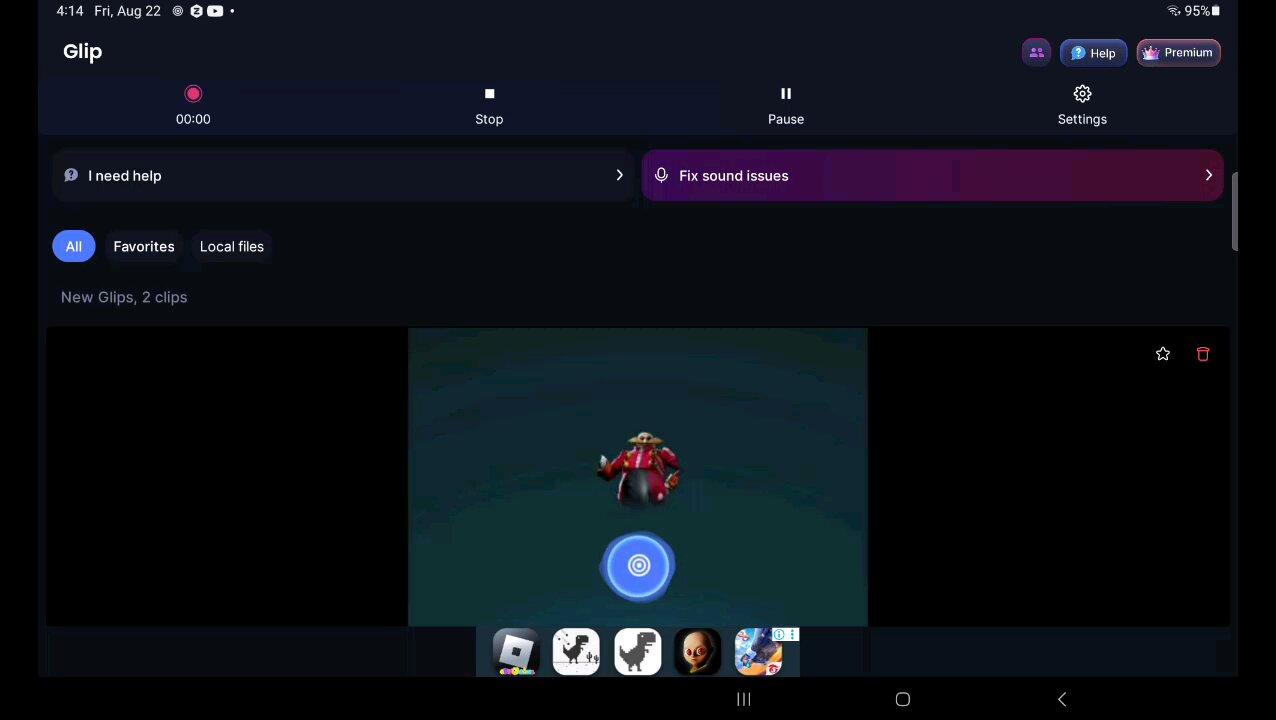
Task: Stop the recording
Action: [x=489, y=105]
